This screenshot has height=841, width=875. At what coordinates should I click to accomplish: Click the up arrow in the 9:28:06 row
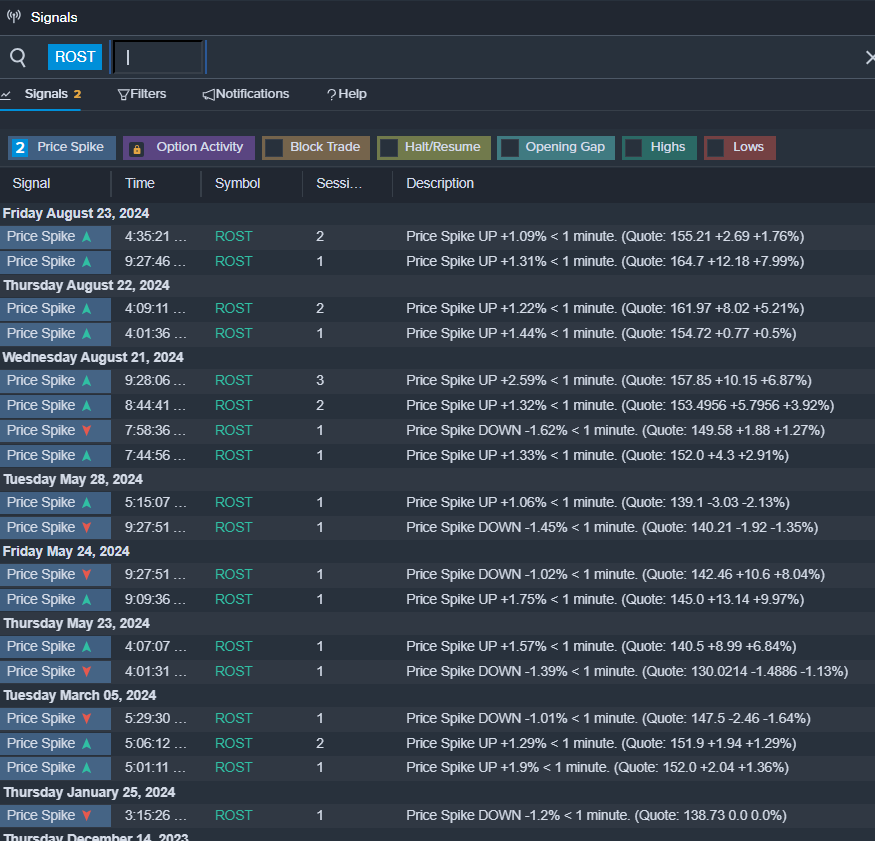pyautogui.click(x=86, y=381)
